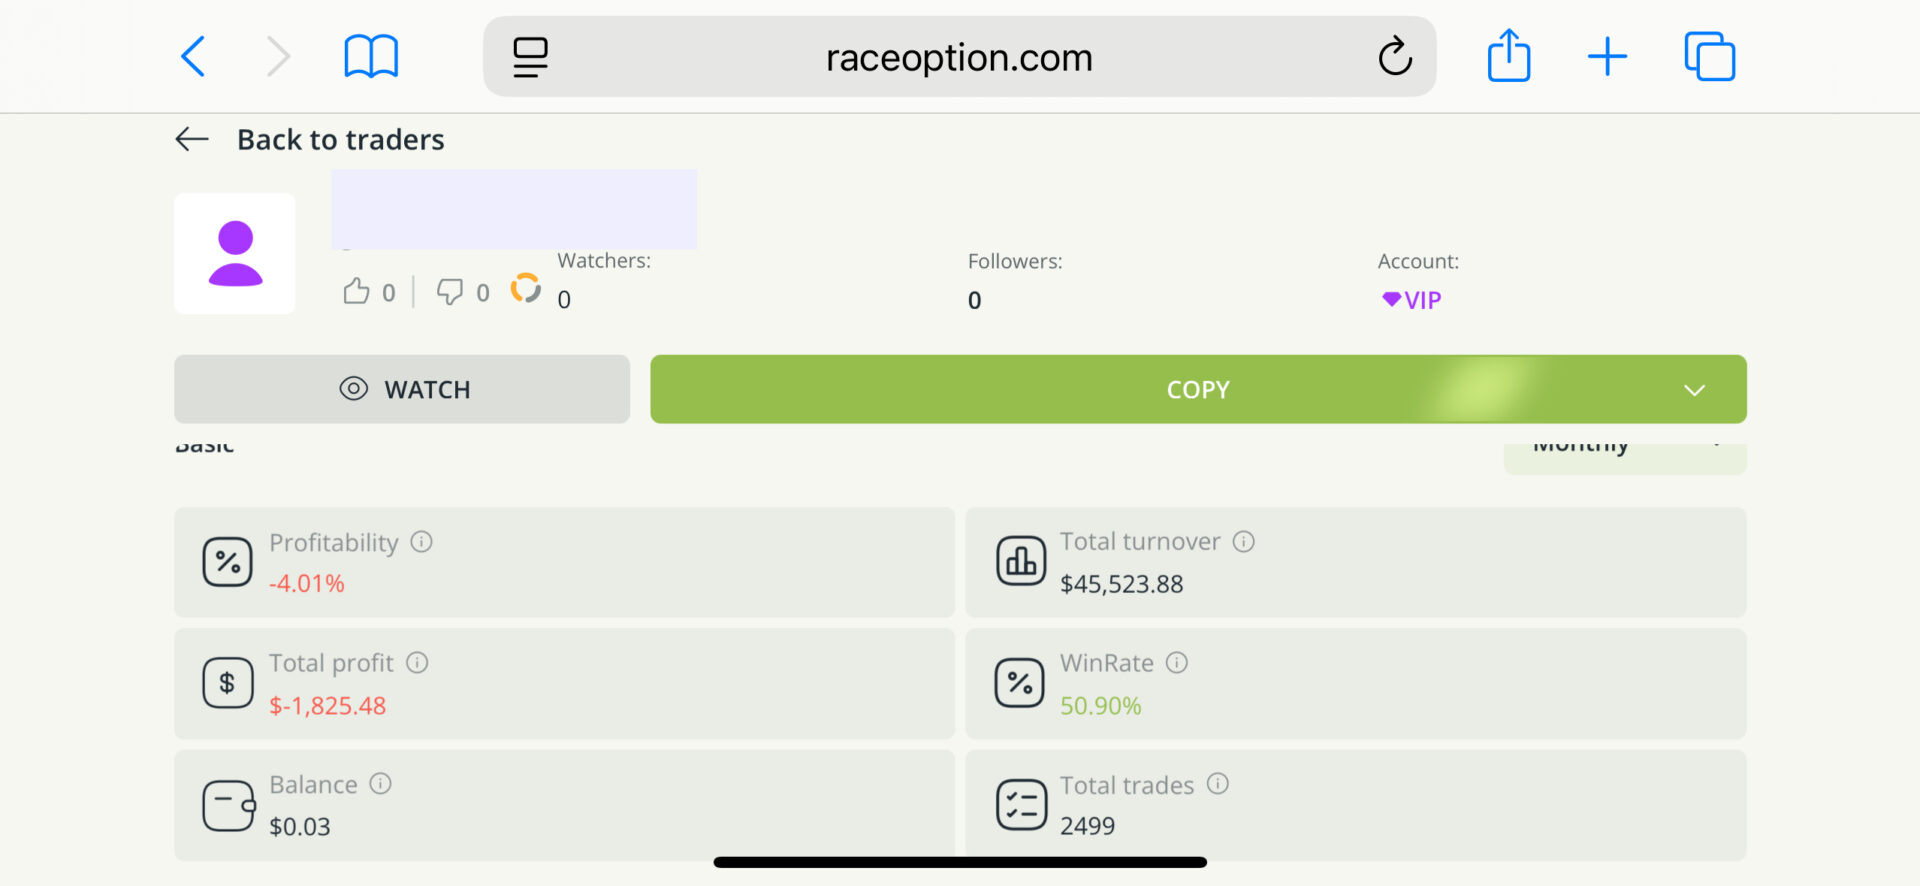Click the raceoption.com address bar

point(957,57)
